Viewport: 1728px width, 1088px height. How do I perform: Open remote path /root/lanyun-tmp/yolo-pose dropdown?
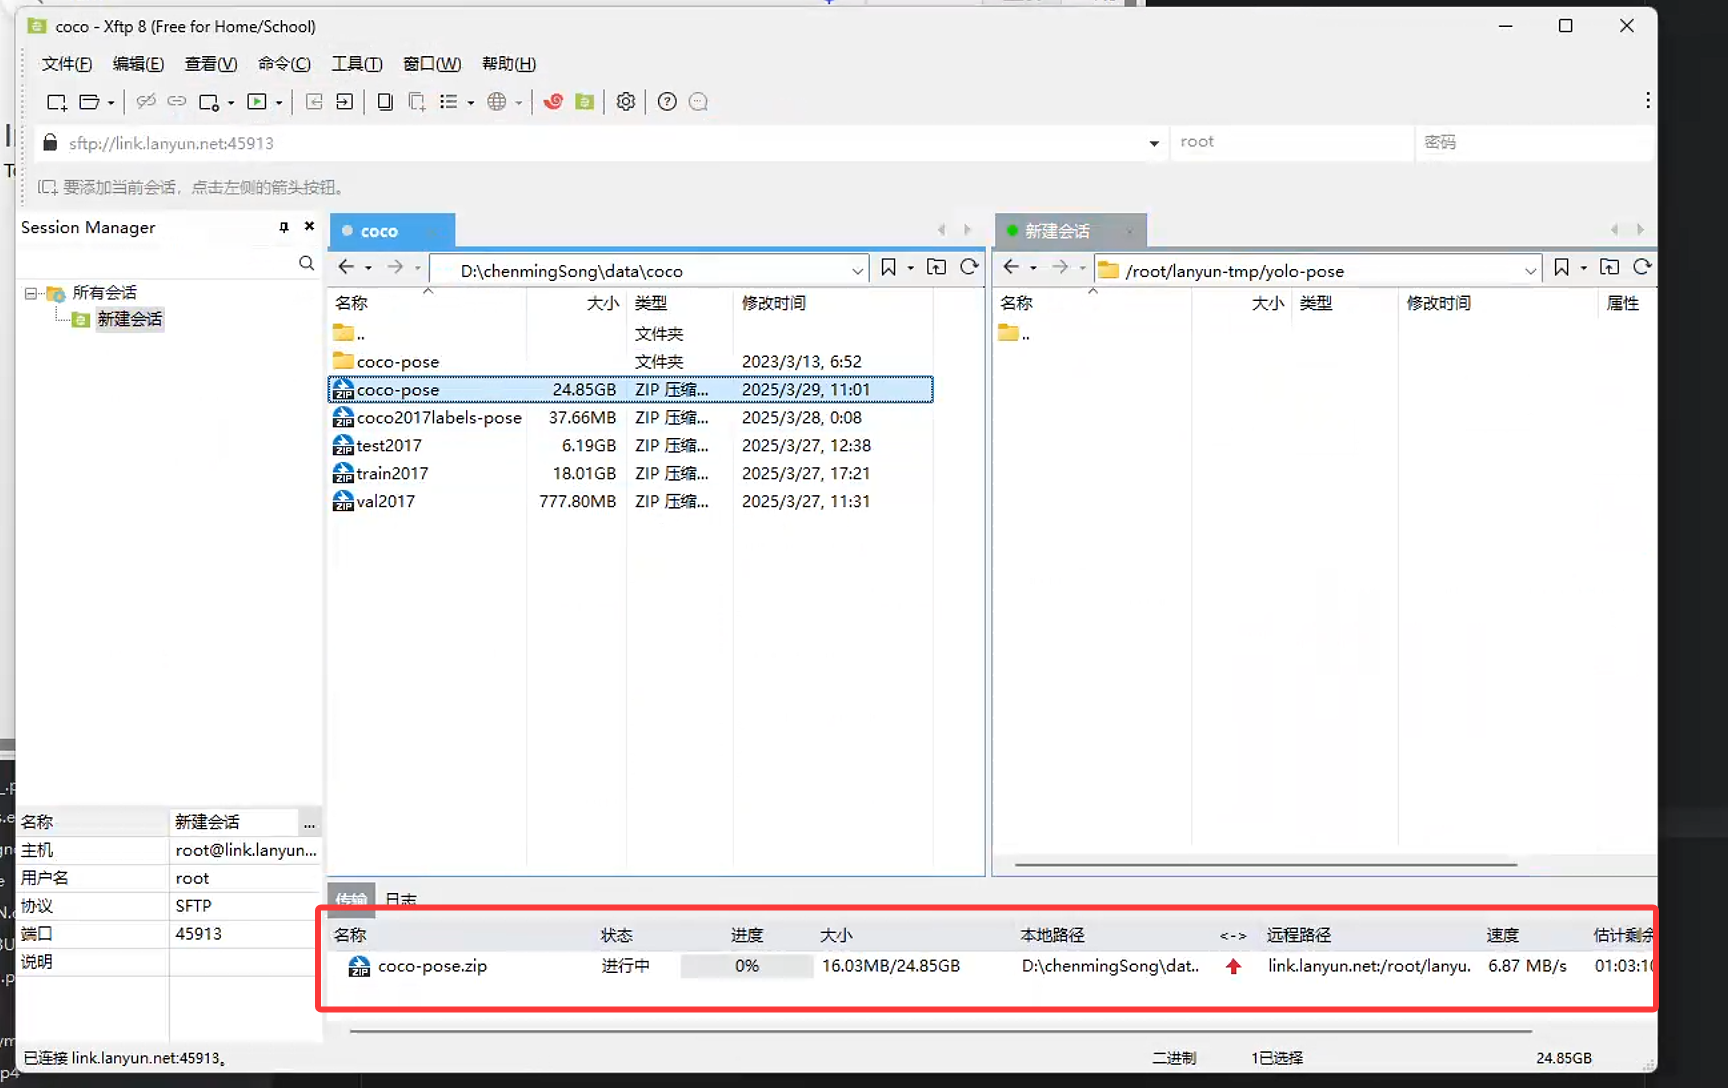[1530, 271]
